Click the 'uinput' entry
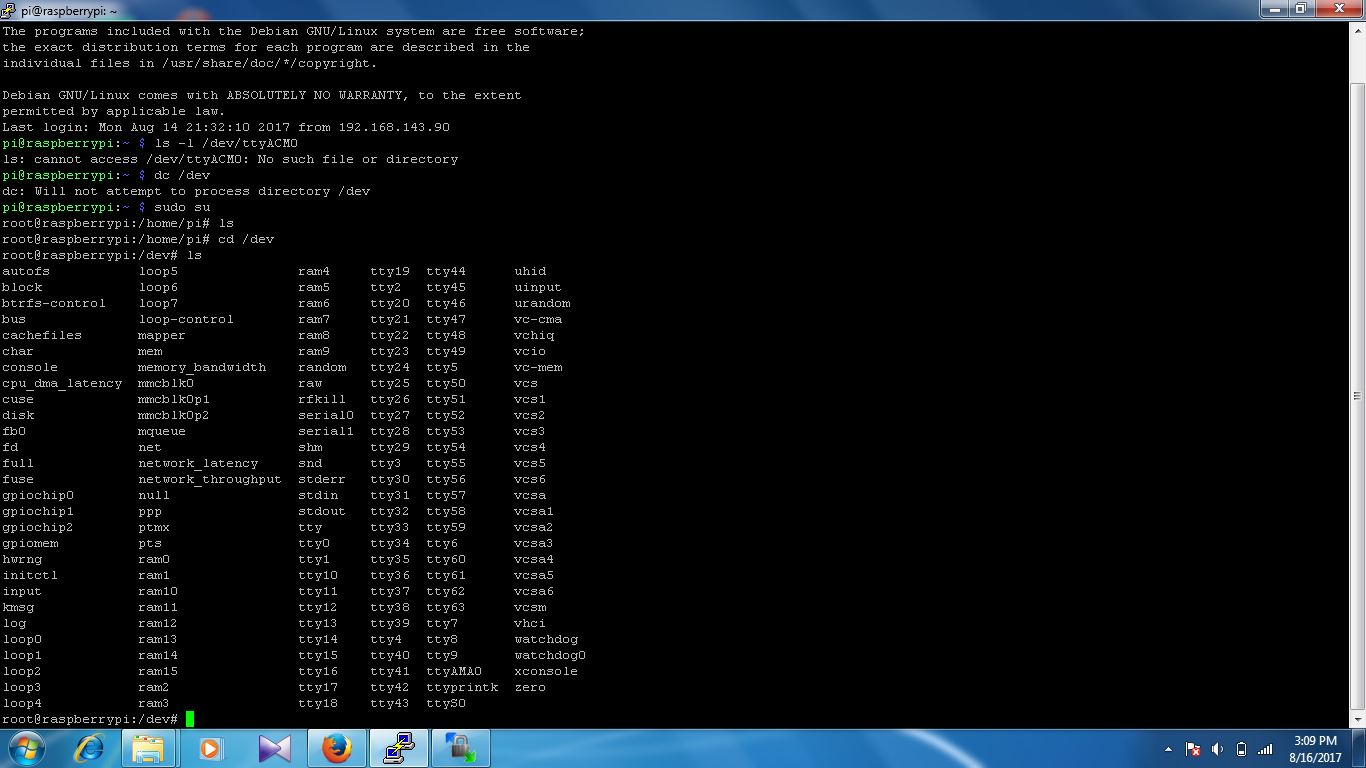This screenshot has height=768, width=1366. [x=538, y=287]
